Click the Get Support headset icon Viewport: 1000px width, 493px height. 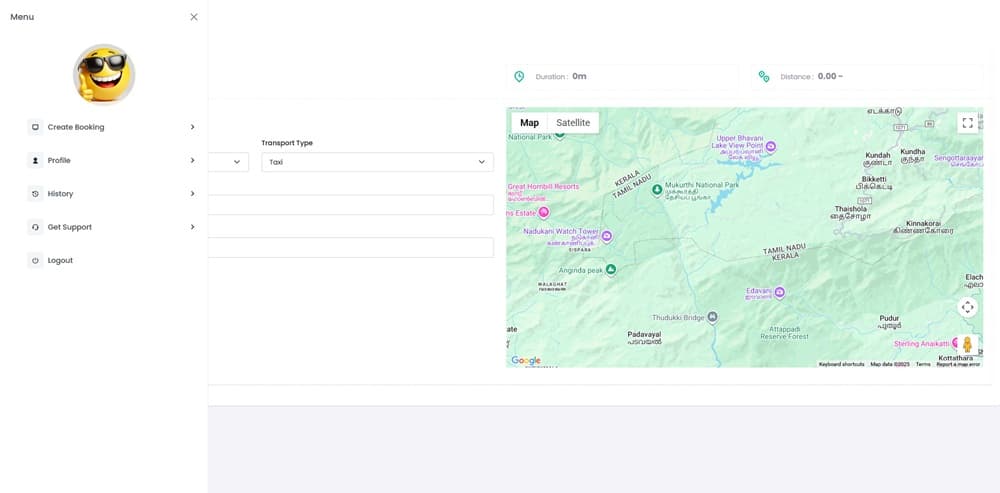tap(35, 227)
